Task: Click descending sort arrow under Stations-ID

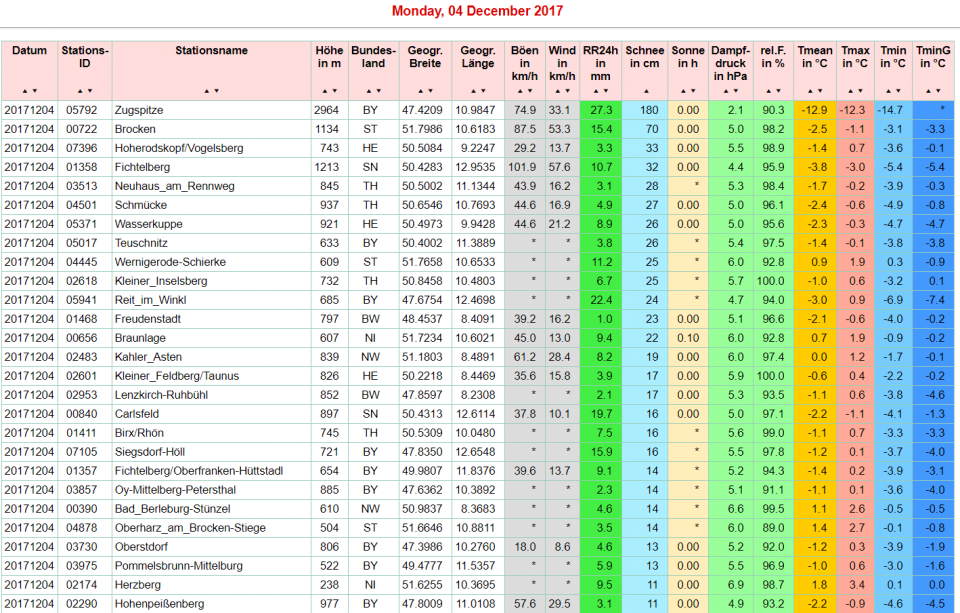Action: (x=91, y=91)
